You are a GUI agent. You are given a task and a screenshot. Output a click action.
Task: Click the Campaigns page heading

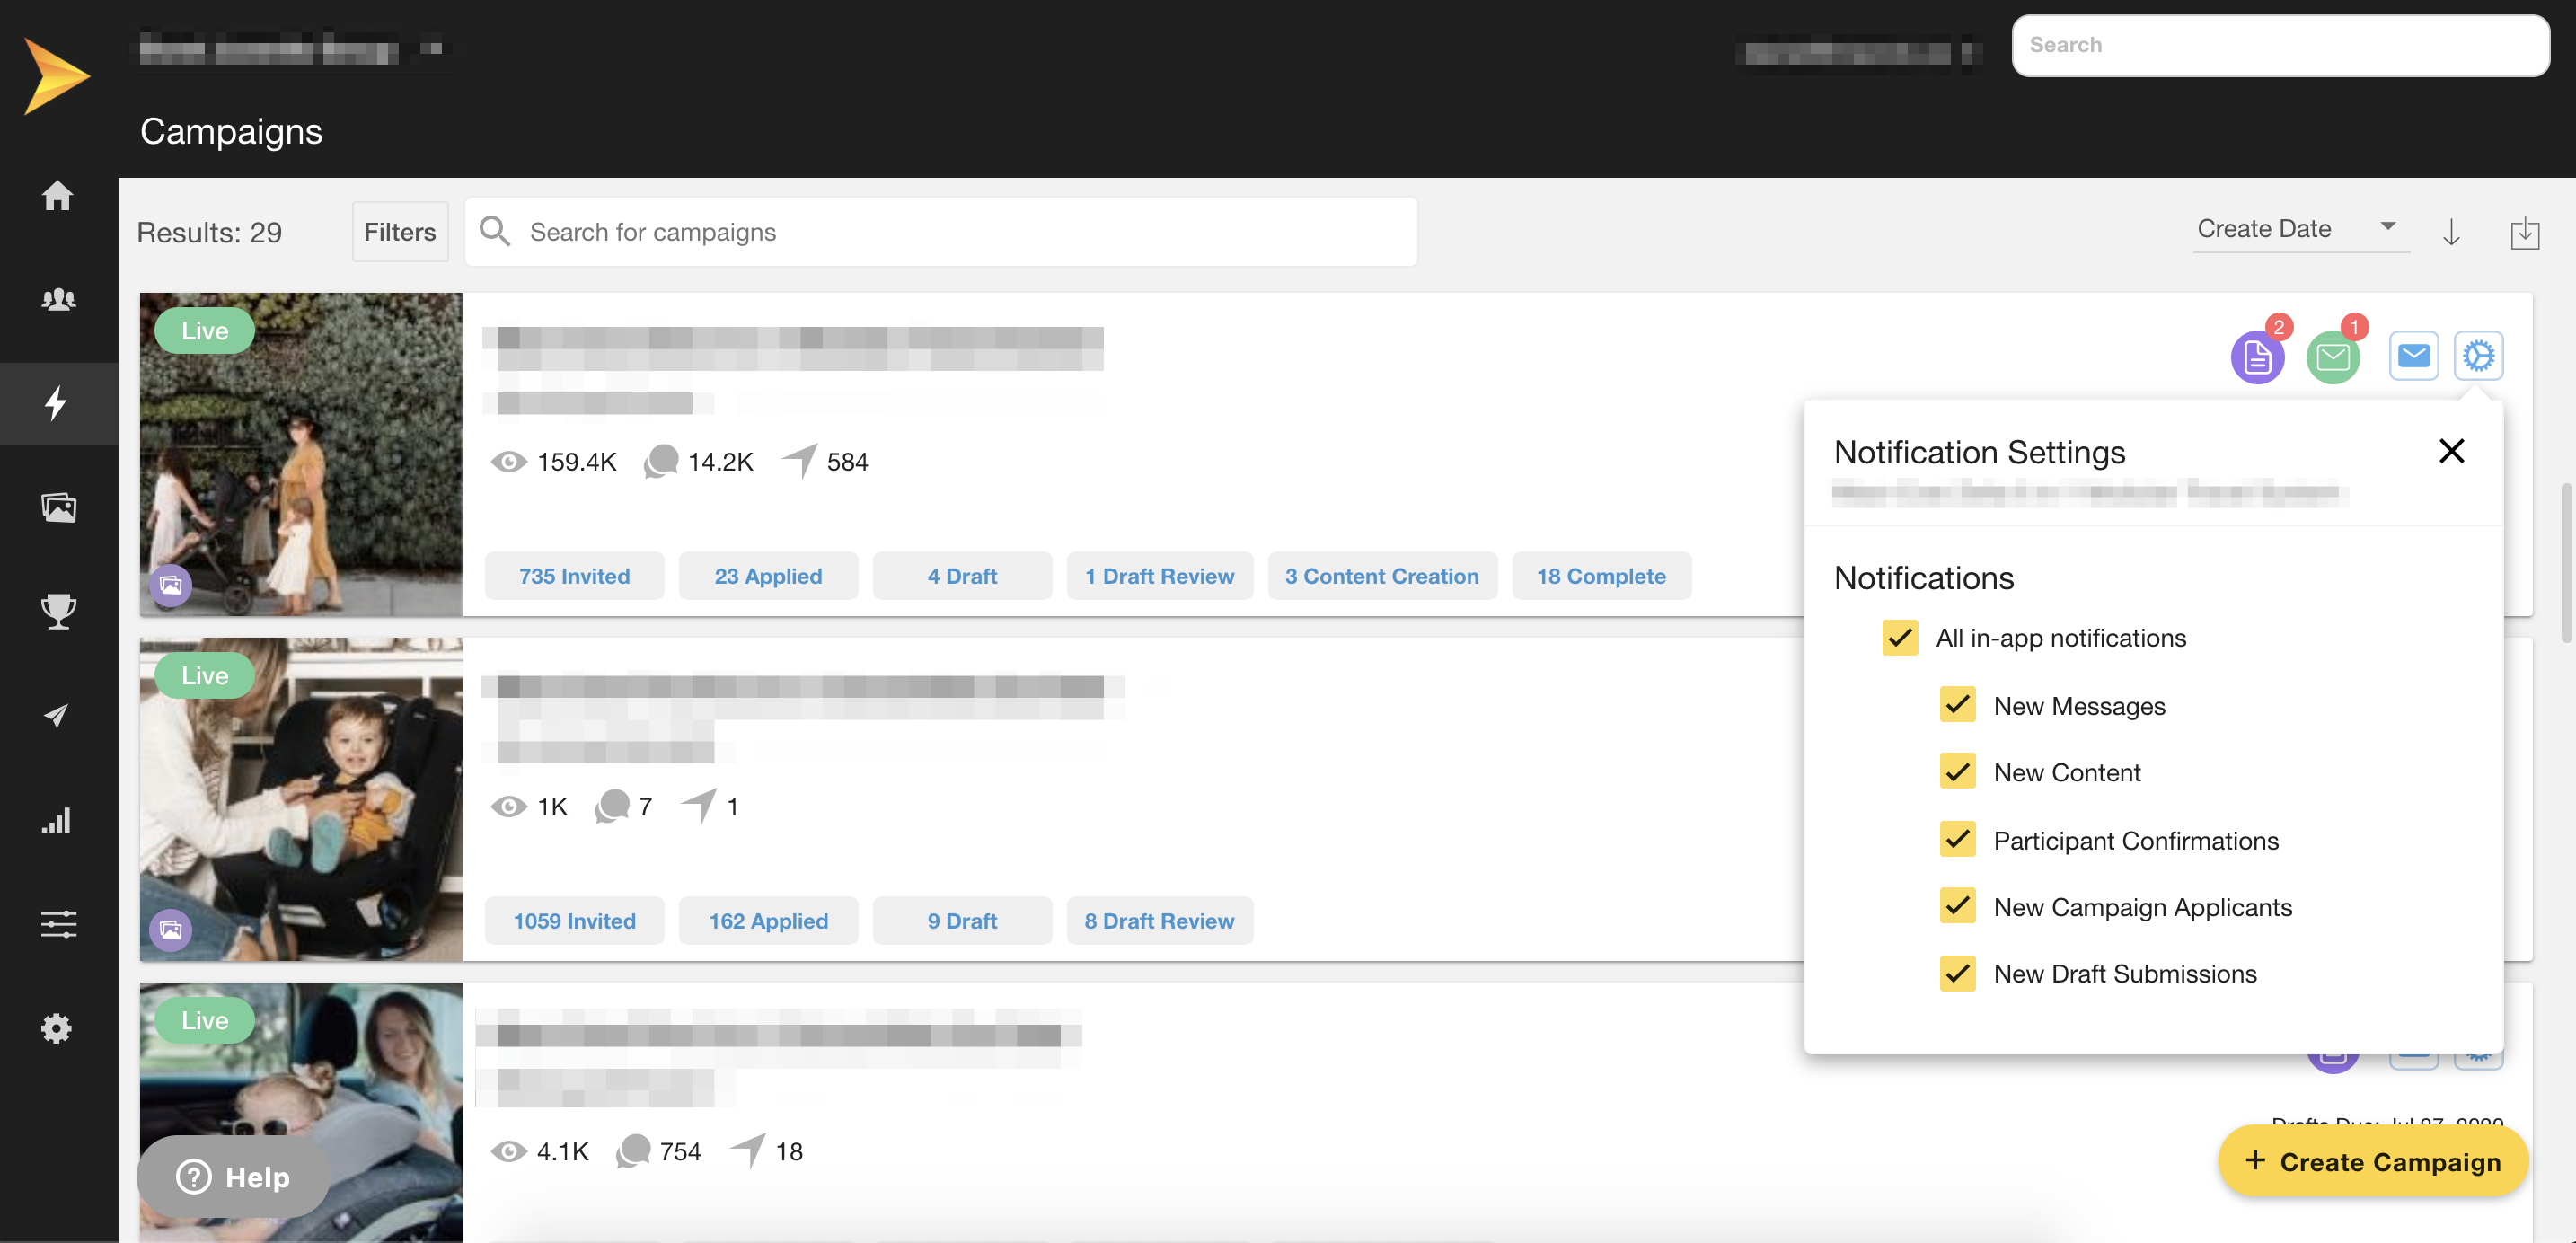[x=231, y=131]
